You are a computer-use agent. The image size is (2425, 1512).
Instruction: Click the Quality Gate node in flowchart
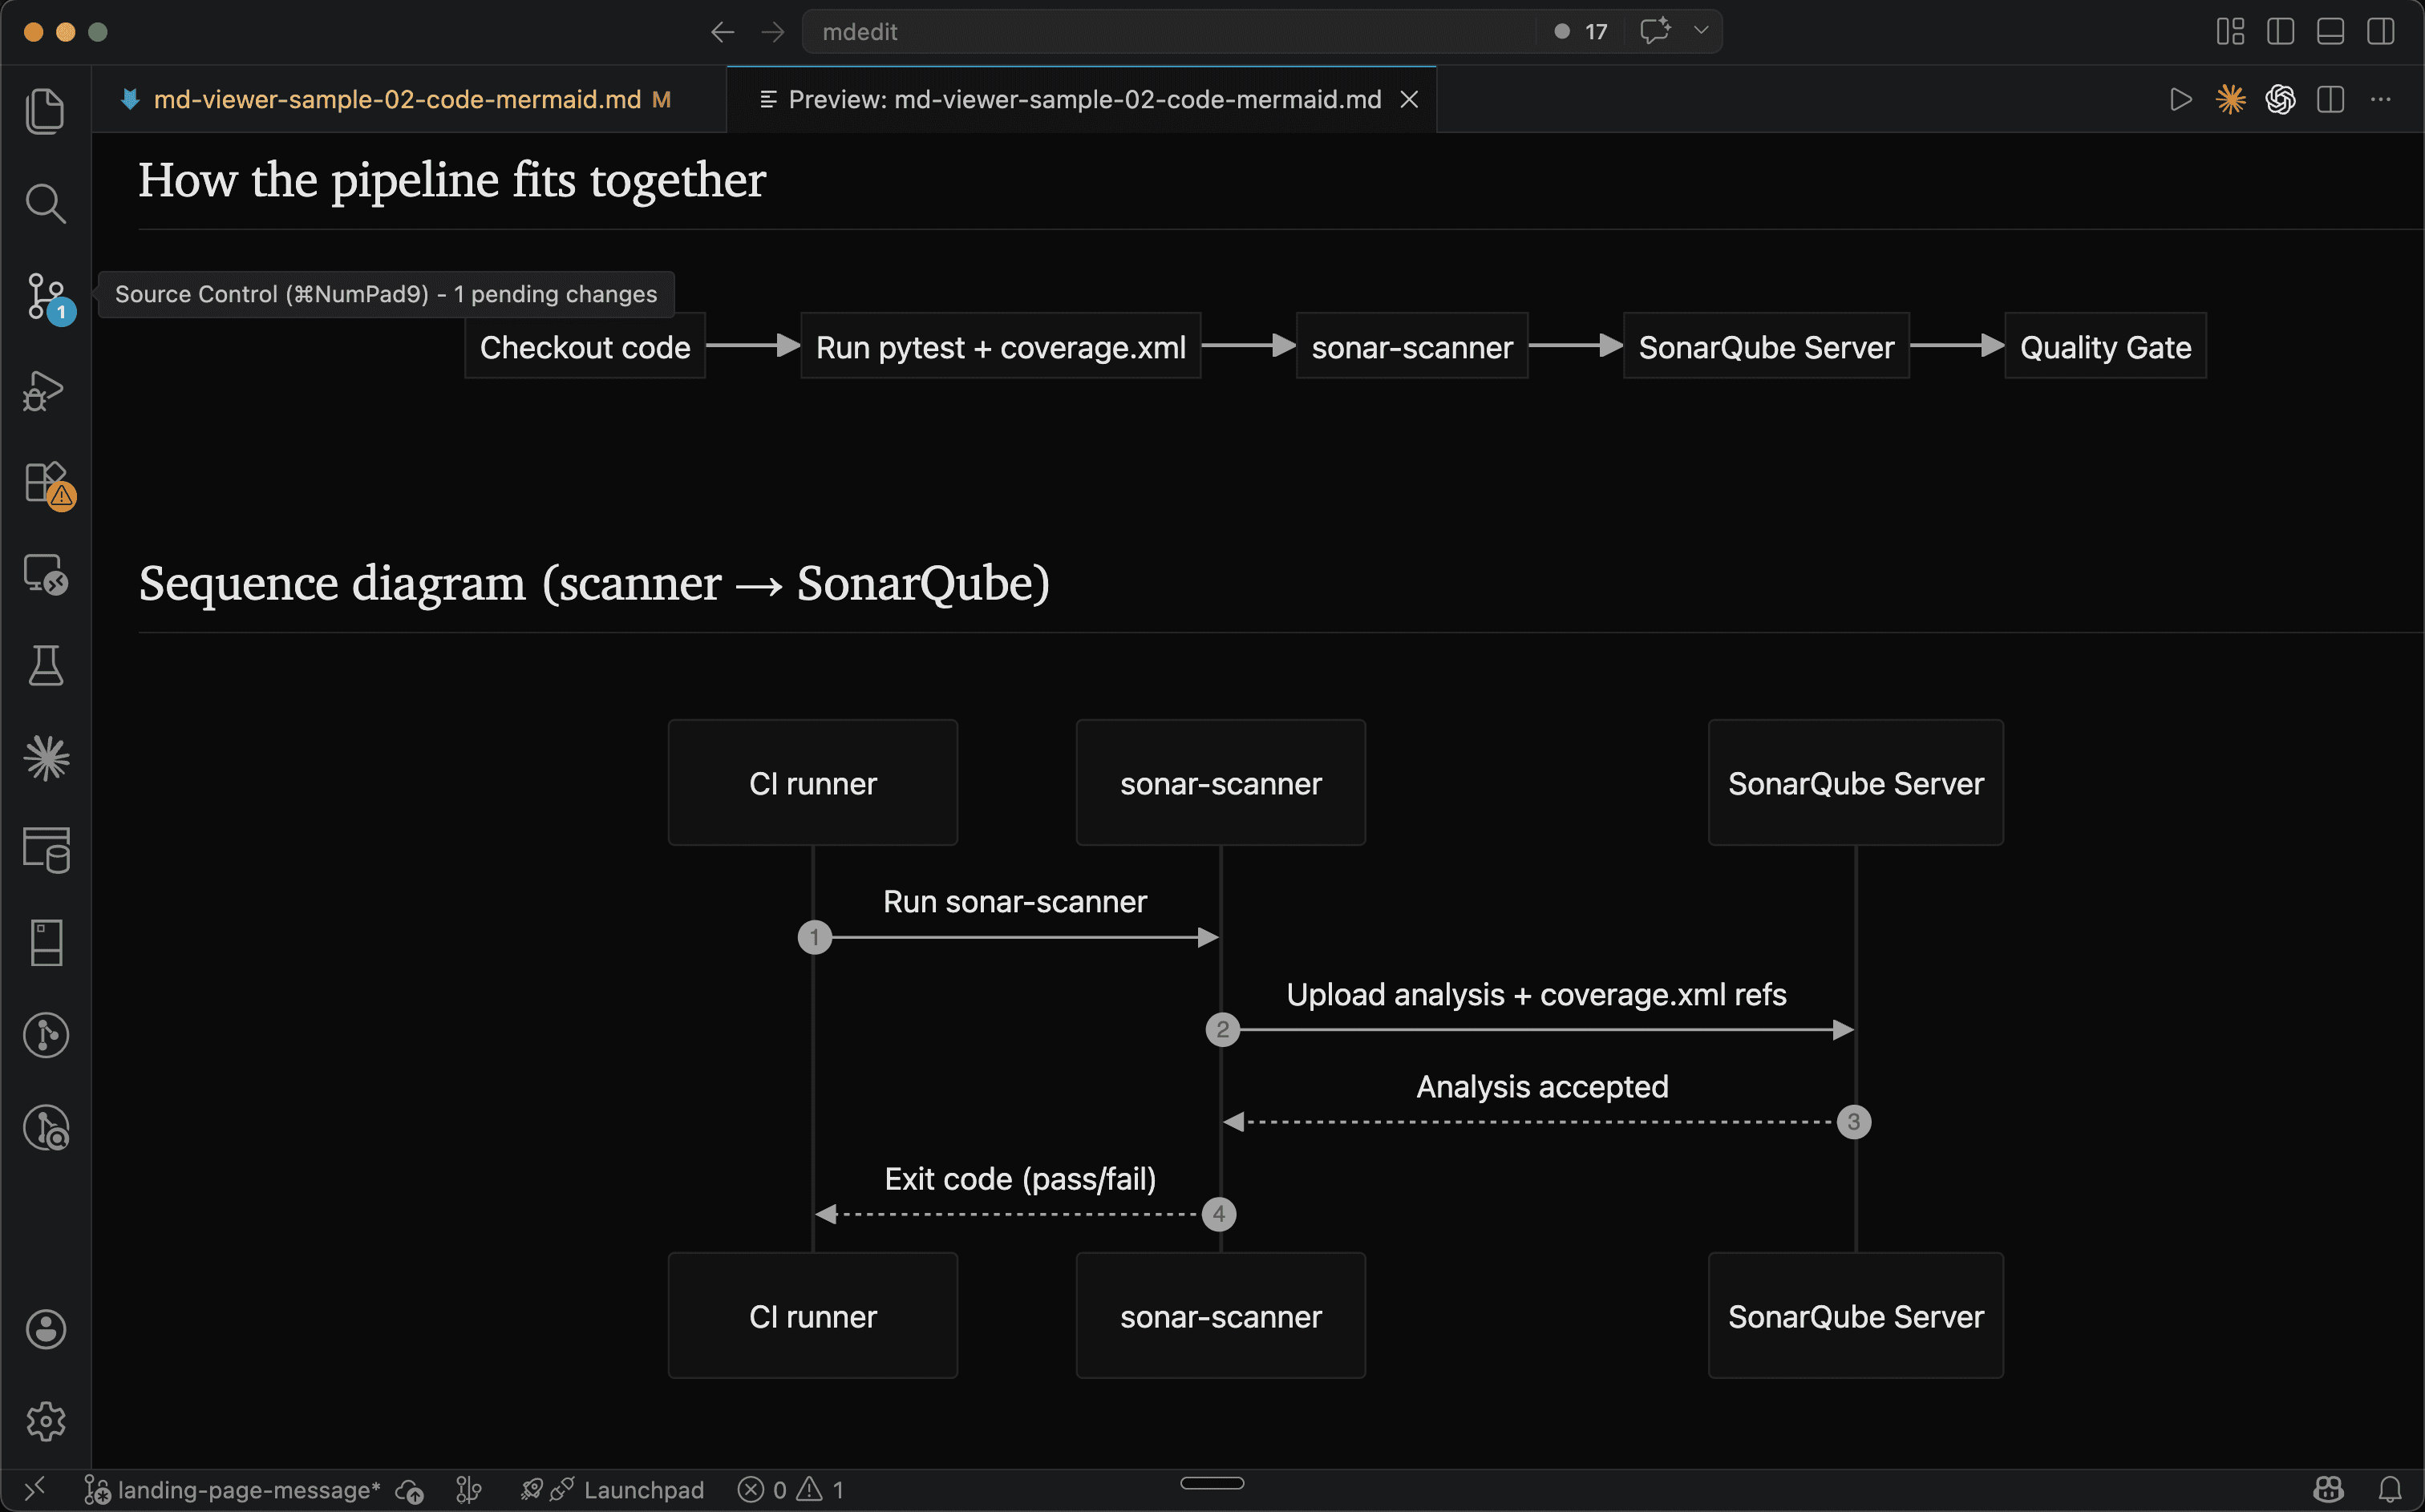pos(2105,346)
